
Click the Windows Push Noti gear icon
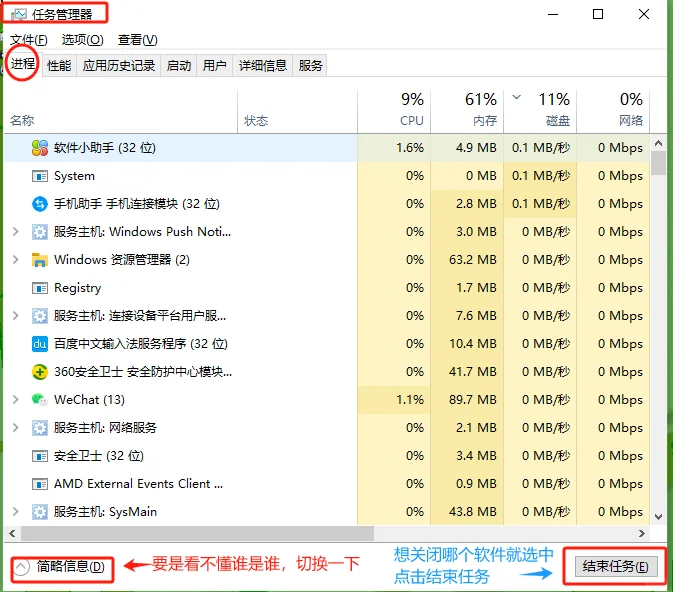point(40,232)
